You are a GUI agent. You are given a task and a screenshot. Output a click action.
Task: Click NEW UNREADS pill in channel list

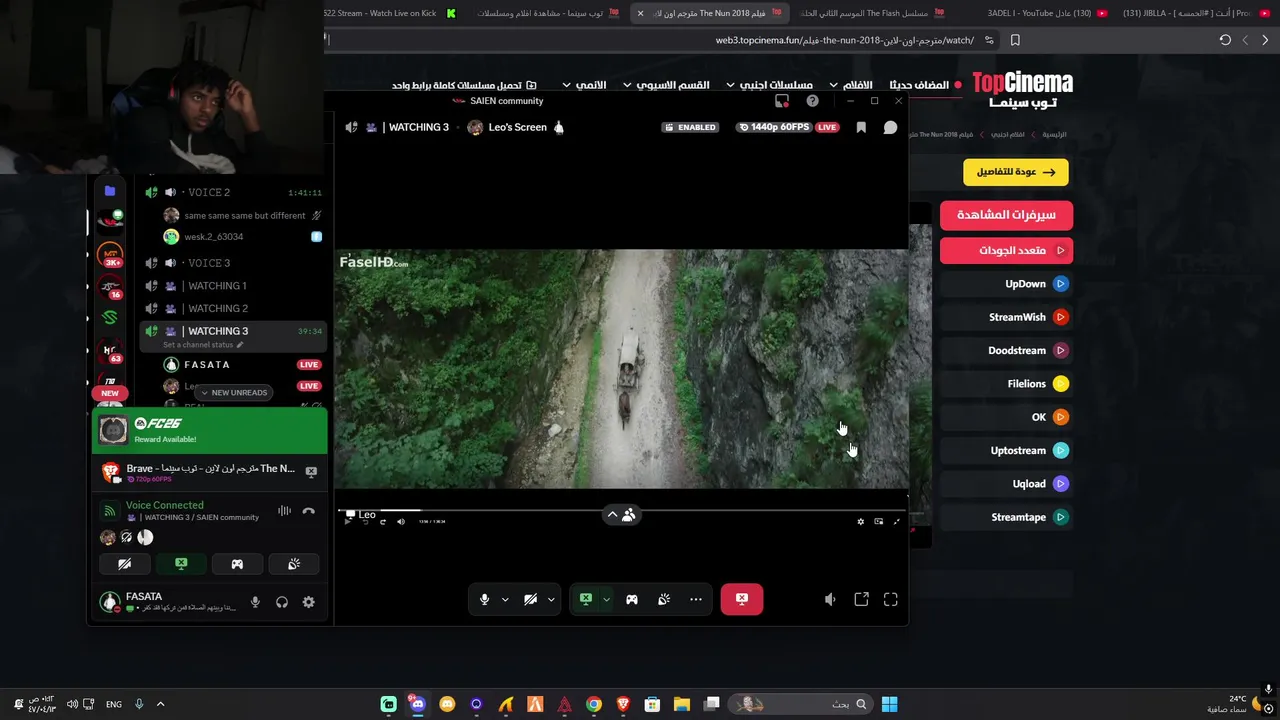(234, 393)
